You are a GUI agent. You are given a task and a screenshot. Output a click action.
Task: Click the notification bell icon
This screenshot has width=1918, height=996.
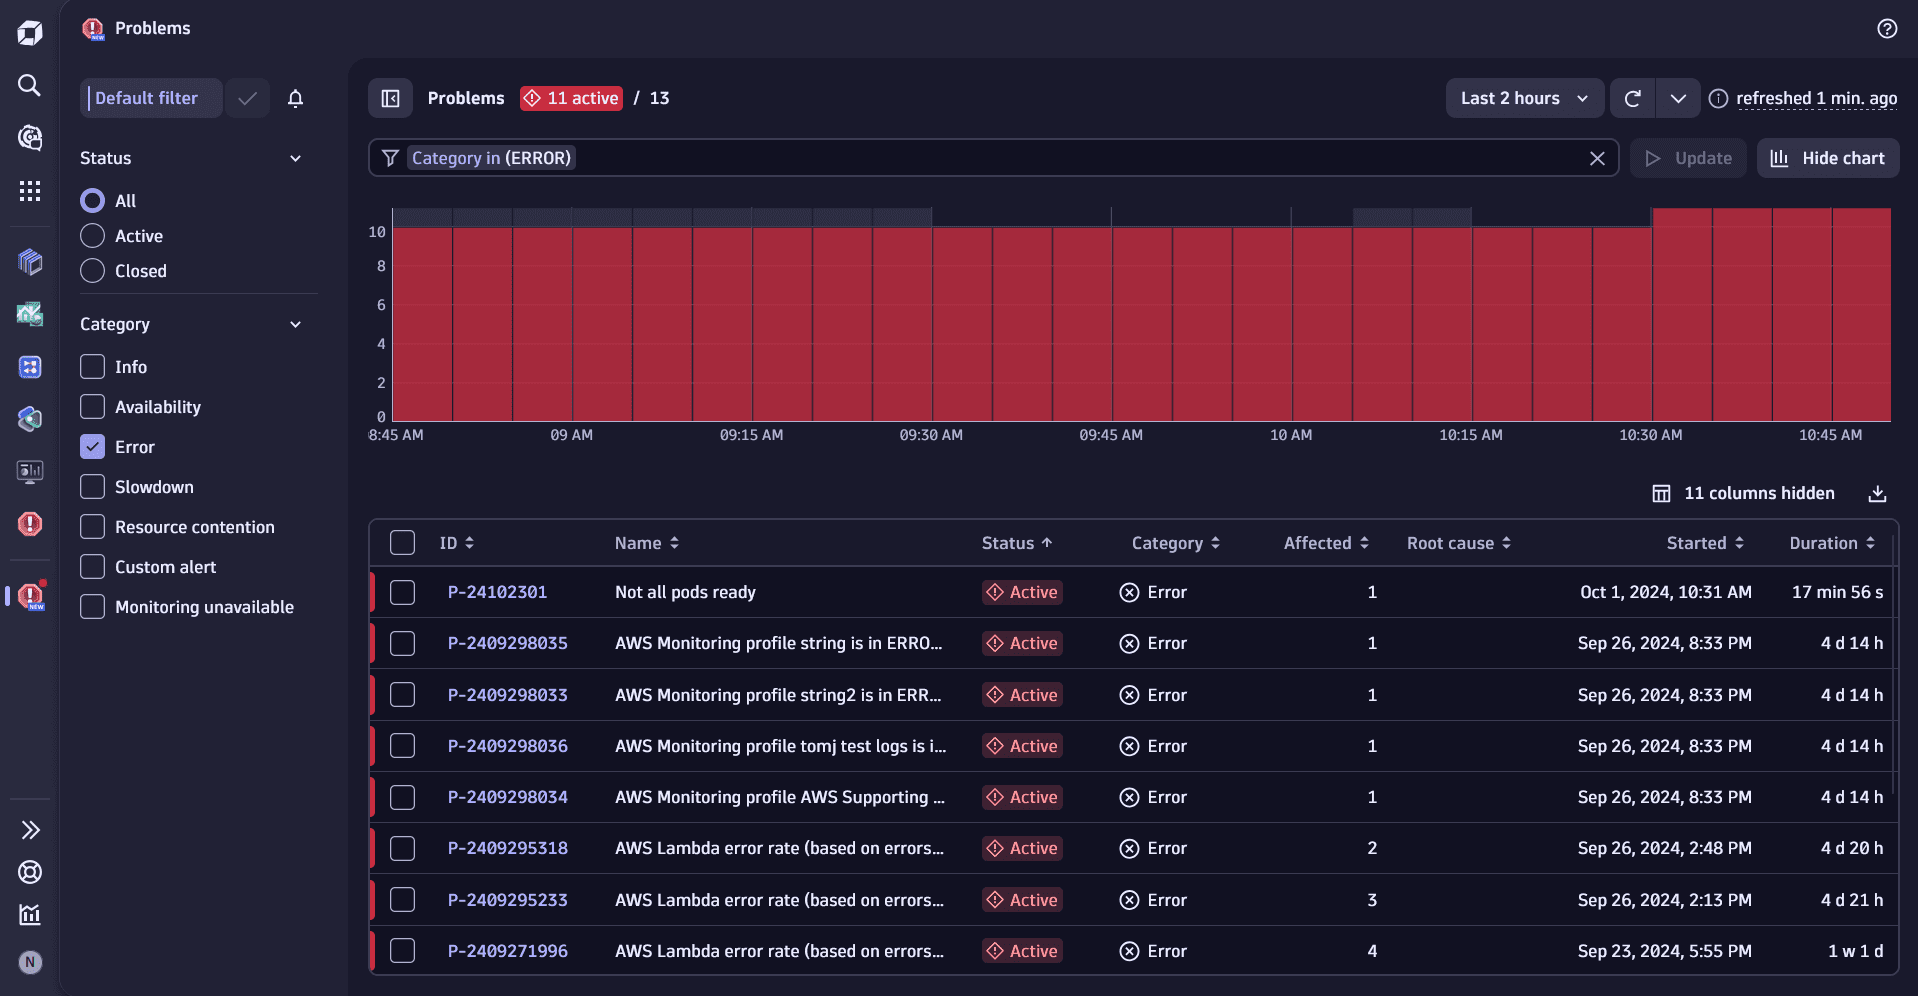click(x=295, y=98)
